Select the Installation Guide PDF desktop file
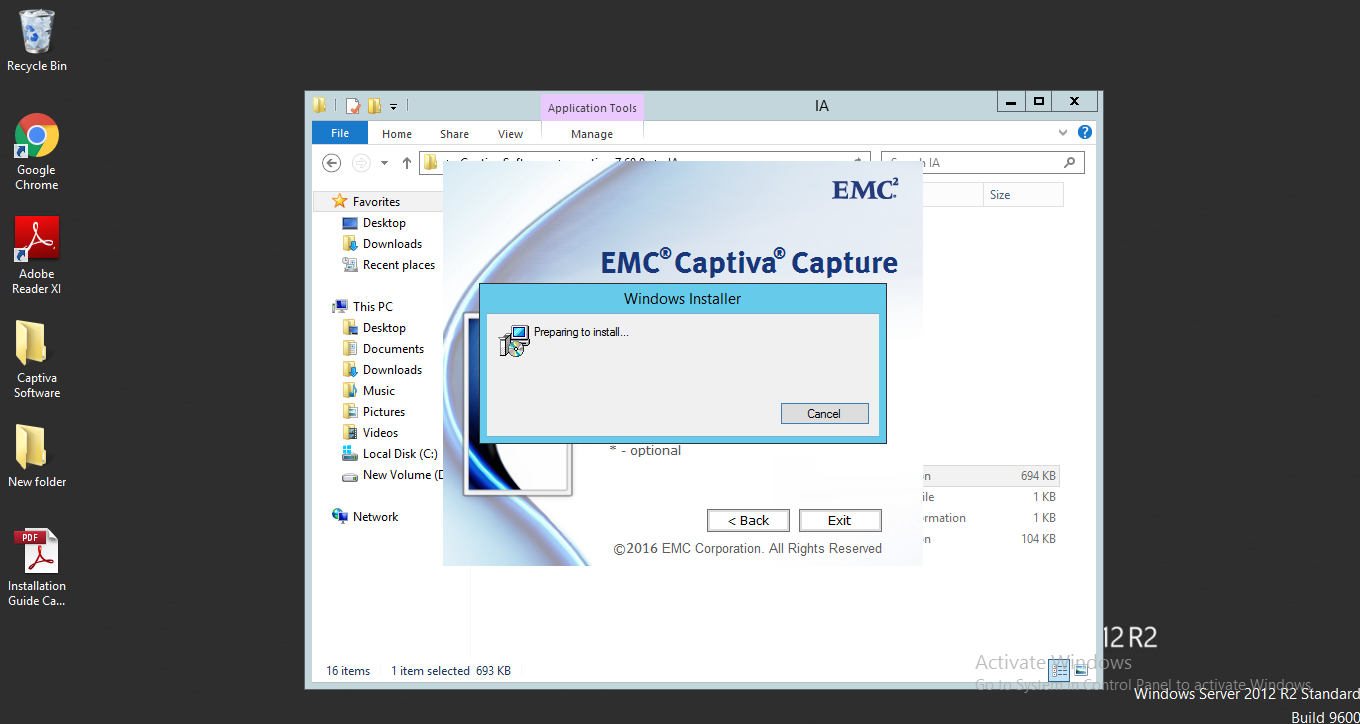This screenshot has width=1360, height=724. (x=37, y=568)
